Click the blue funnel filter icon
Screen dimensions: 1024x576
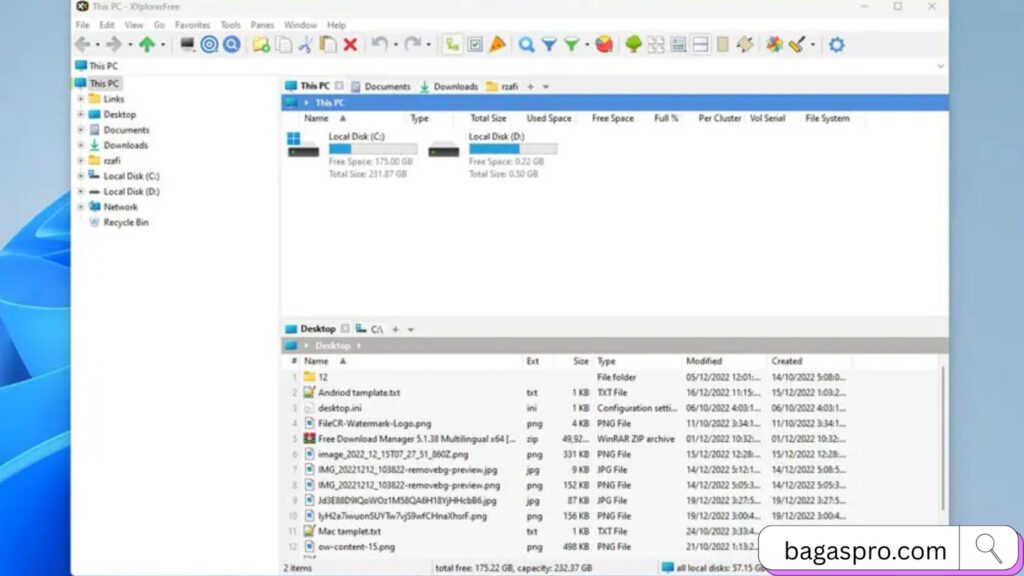tap(549, 44)
